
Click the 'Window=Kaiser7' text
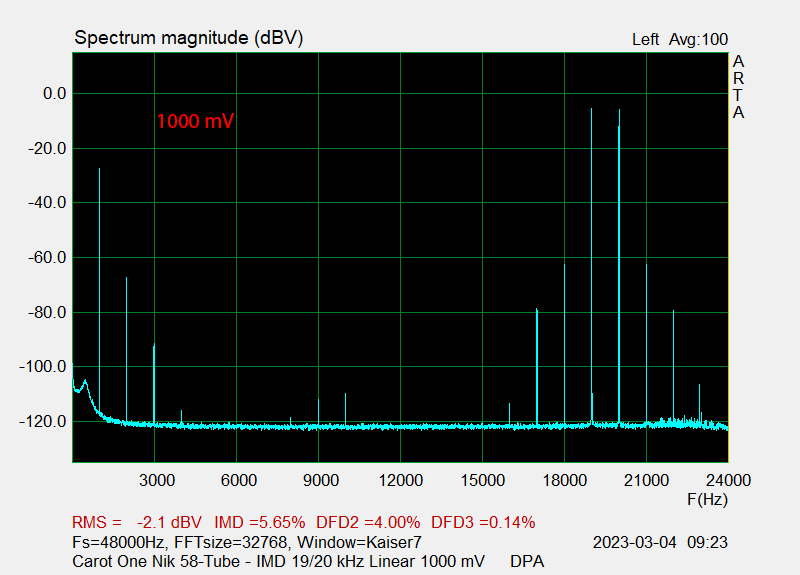[359, 542]
